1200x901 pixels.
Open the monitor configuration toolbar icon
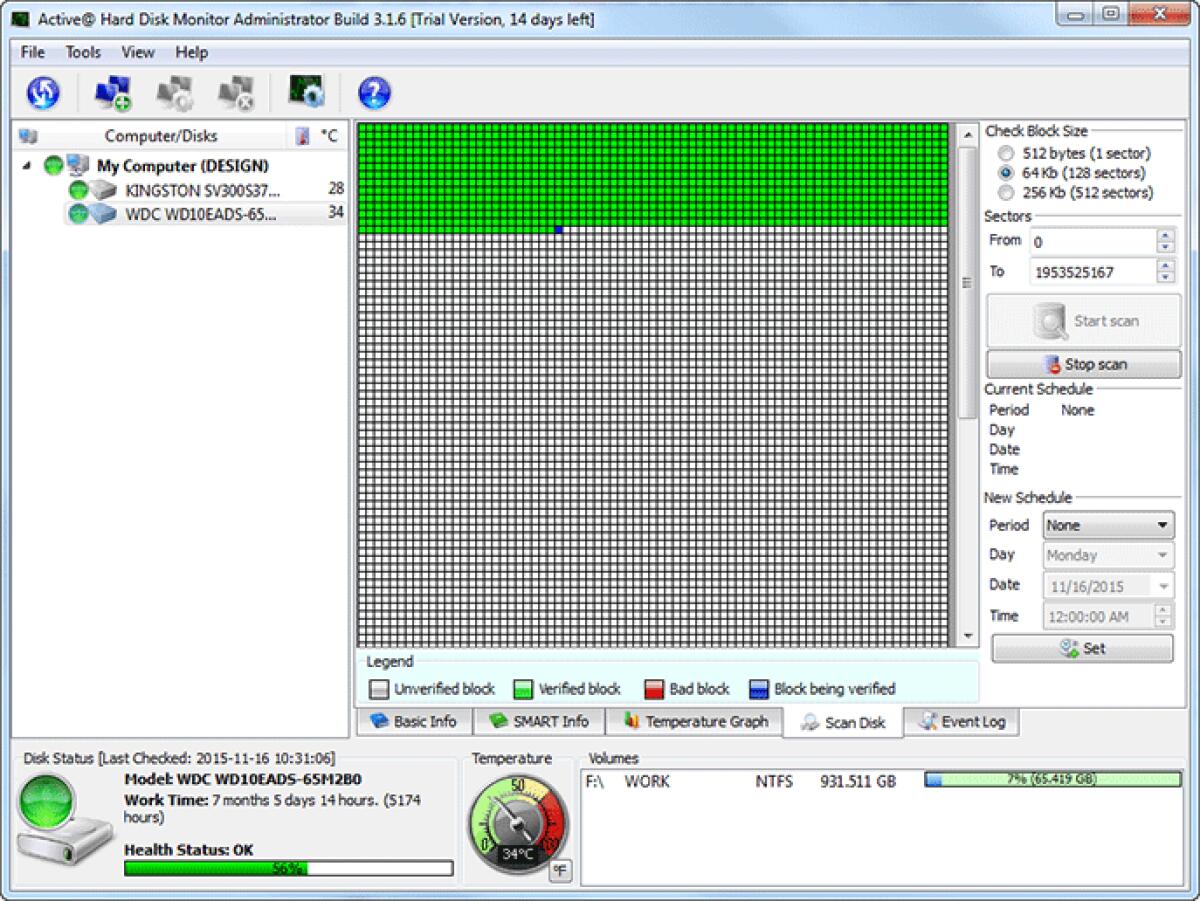[x=307, y=92]
